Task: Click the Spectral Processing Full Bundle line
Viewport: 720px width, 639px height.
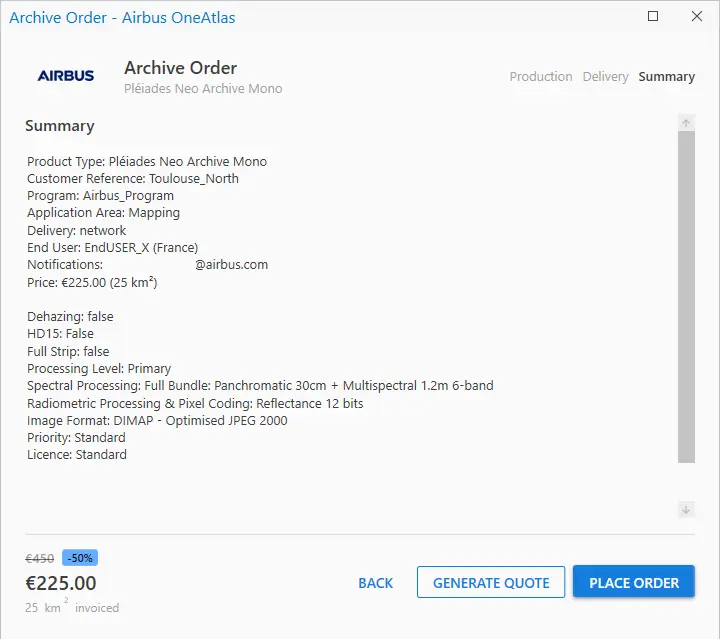Action: pos(260,386)
